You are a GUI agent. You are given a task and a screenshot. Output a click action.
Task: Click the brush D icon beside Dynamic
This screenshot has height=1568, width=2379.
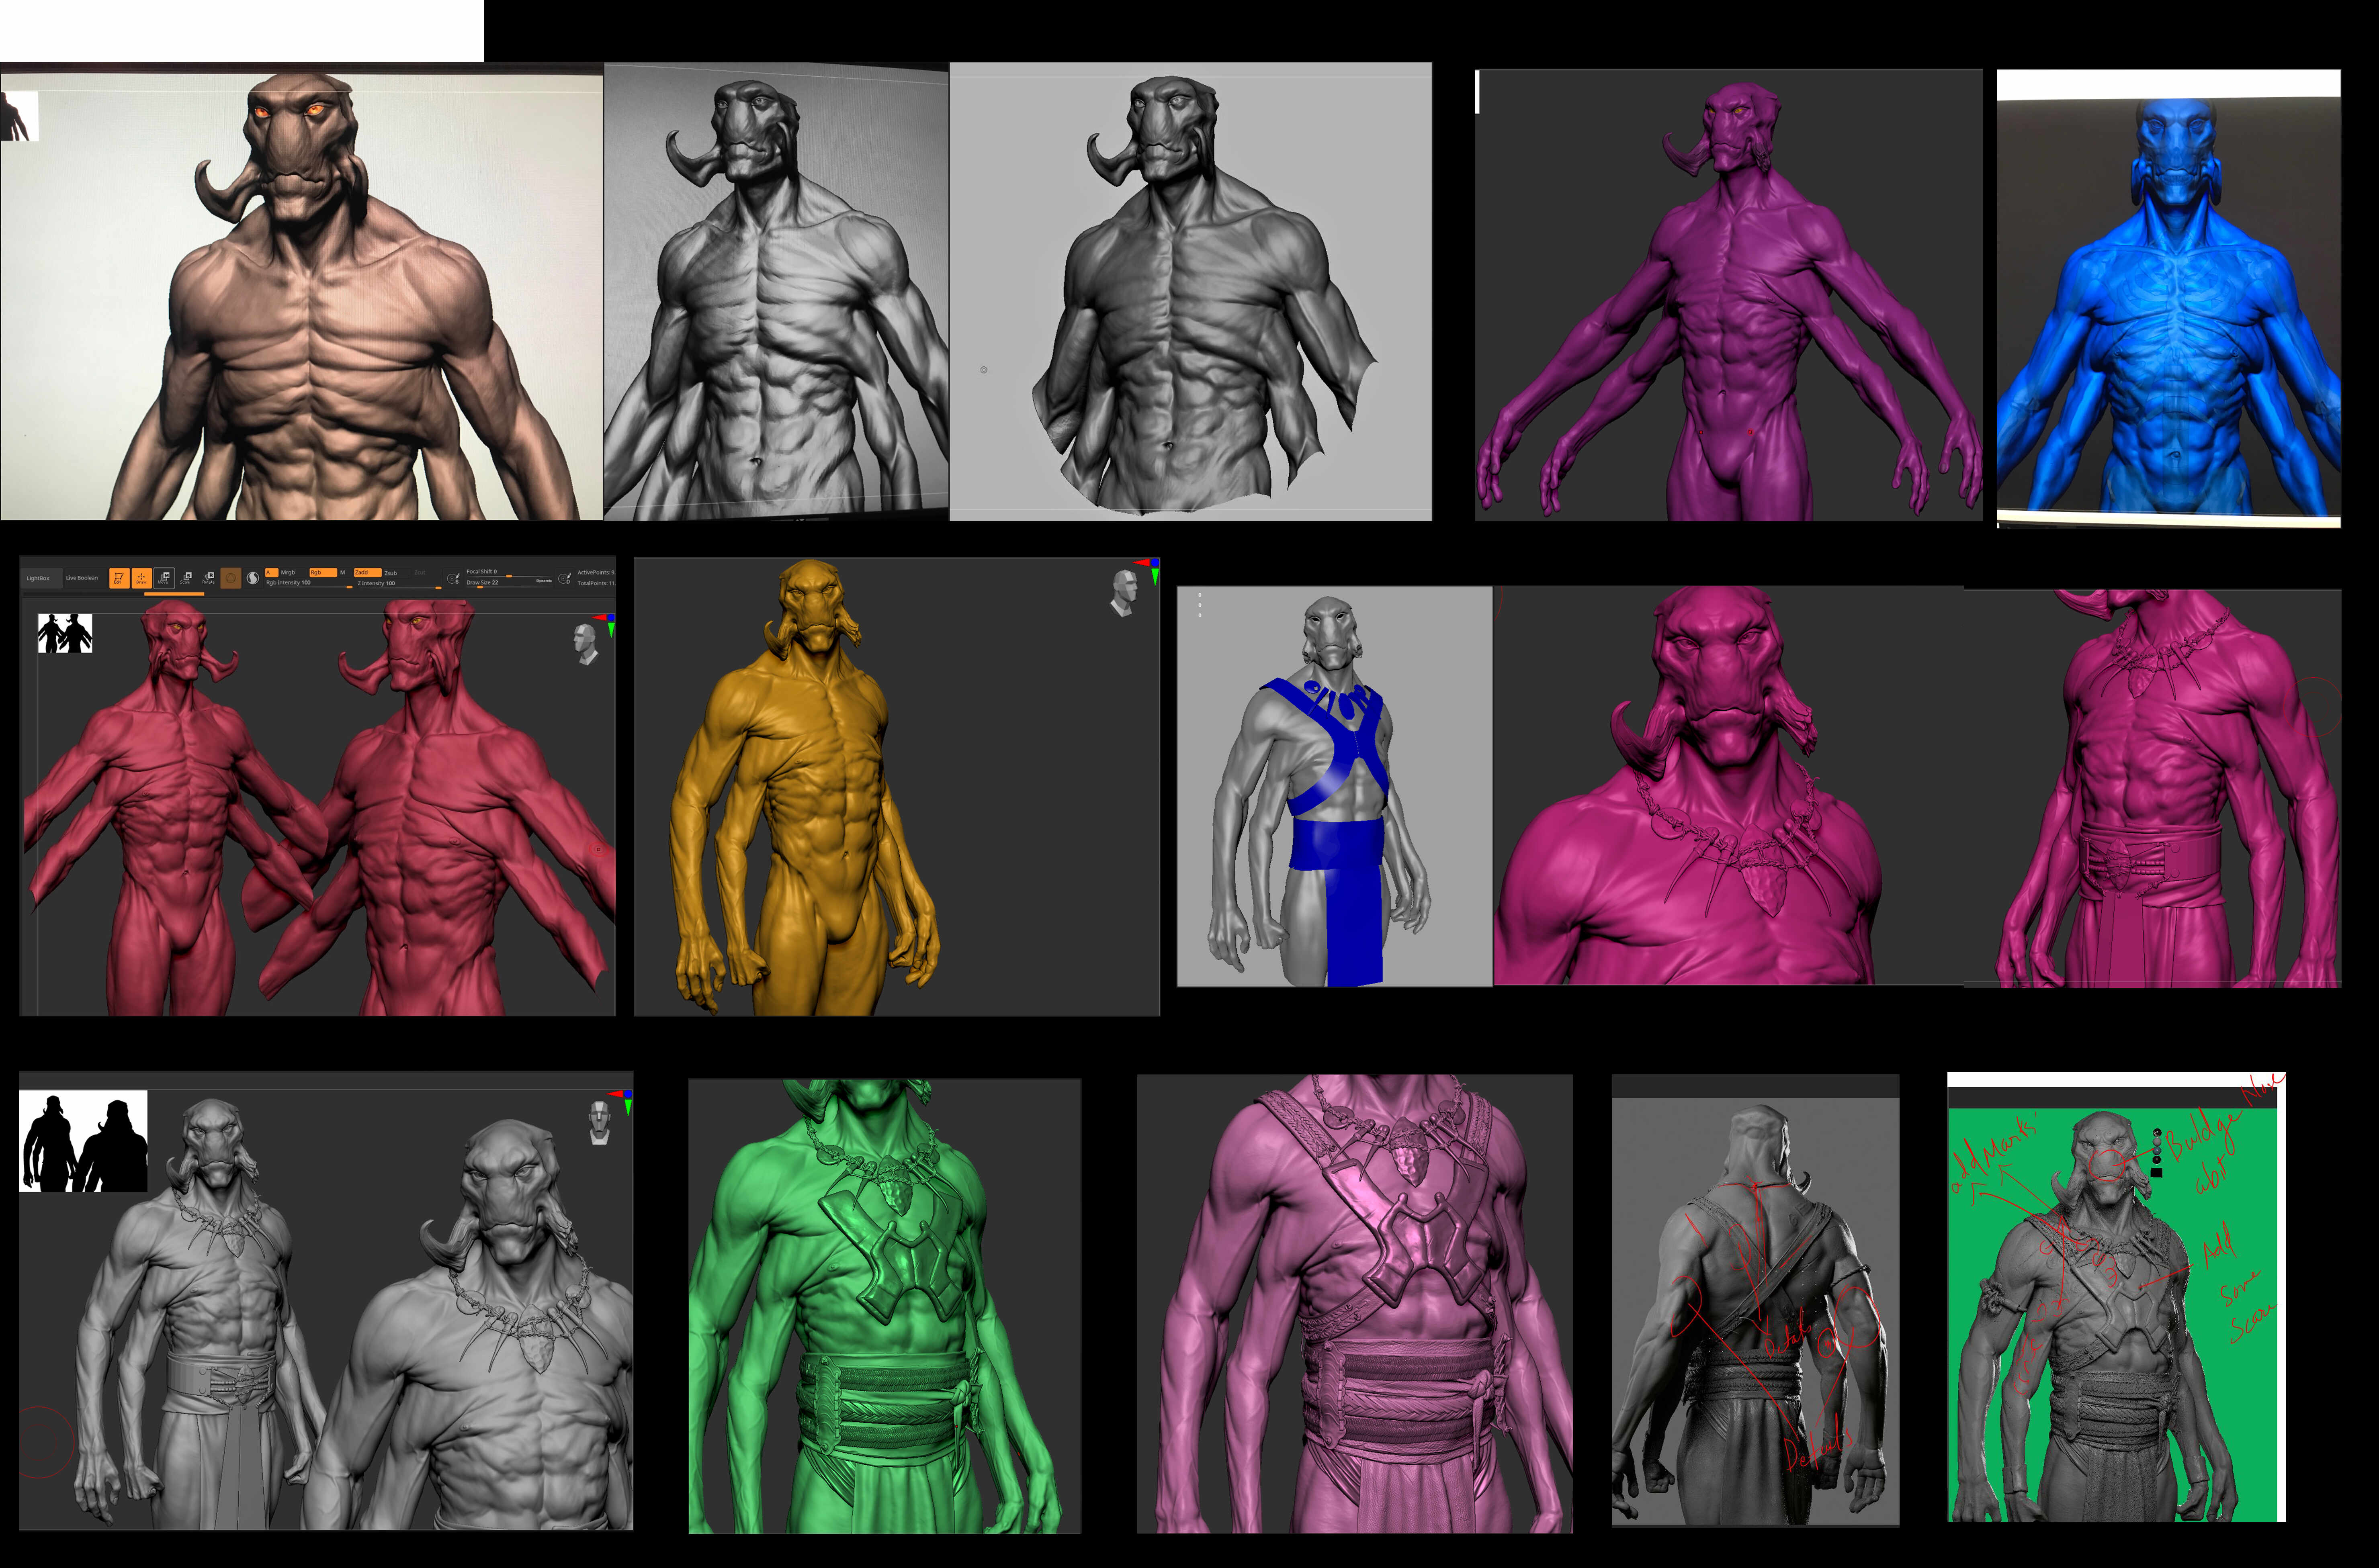click(x=565, y=579)
